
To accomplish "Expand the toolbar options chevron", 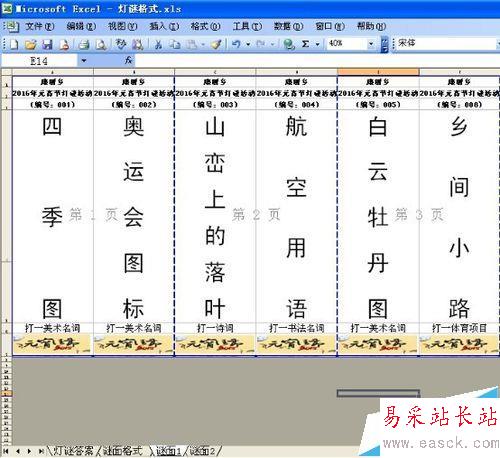I will pyautogui.click(x=385, y=44).
